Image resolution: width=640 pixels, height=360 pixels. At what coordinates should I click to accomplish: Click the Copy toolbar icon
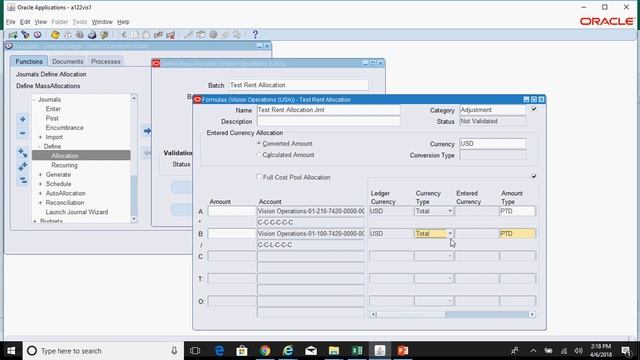(135, 35)
